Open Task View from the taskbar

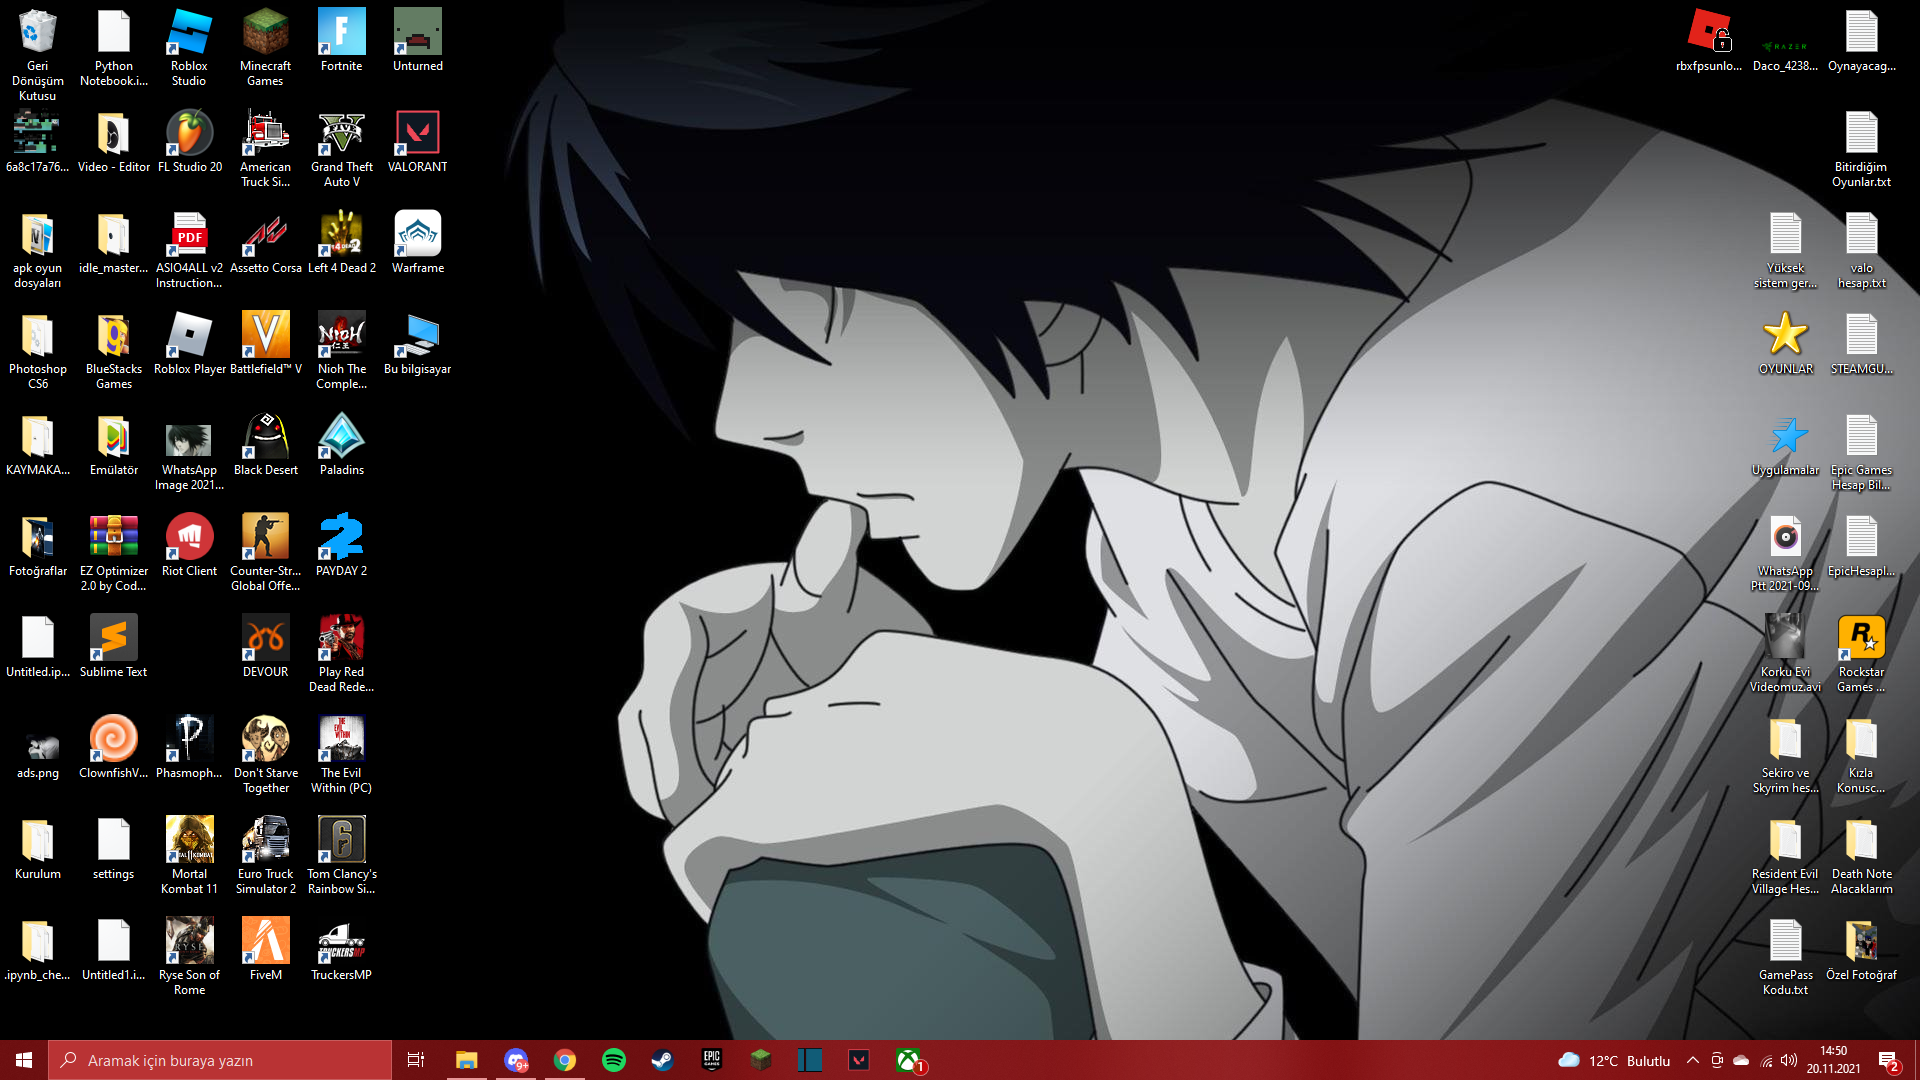tap(416, 1060)
